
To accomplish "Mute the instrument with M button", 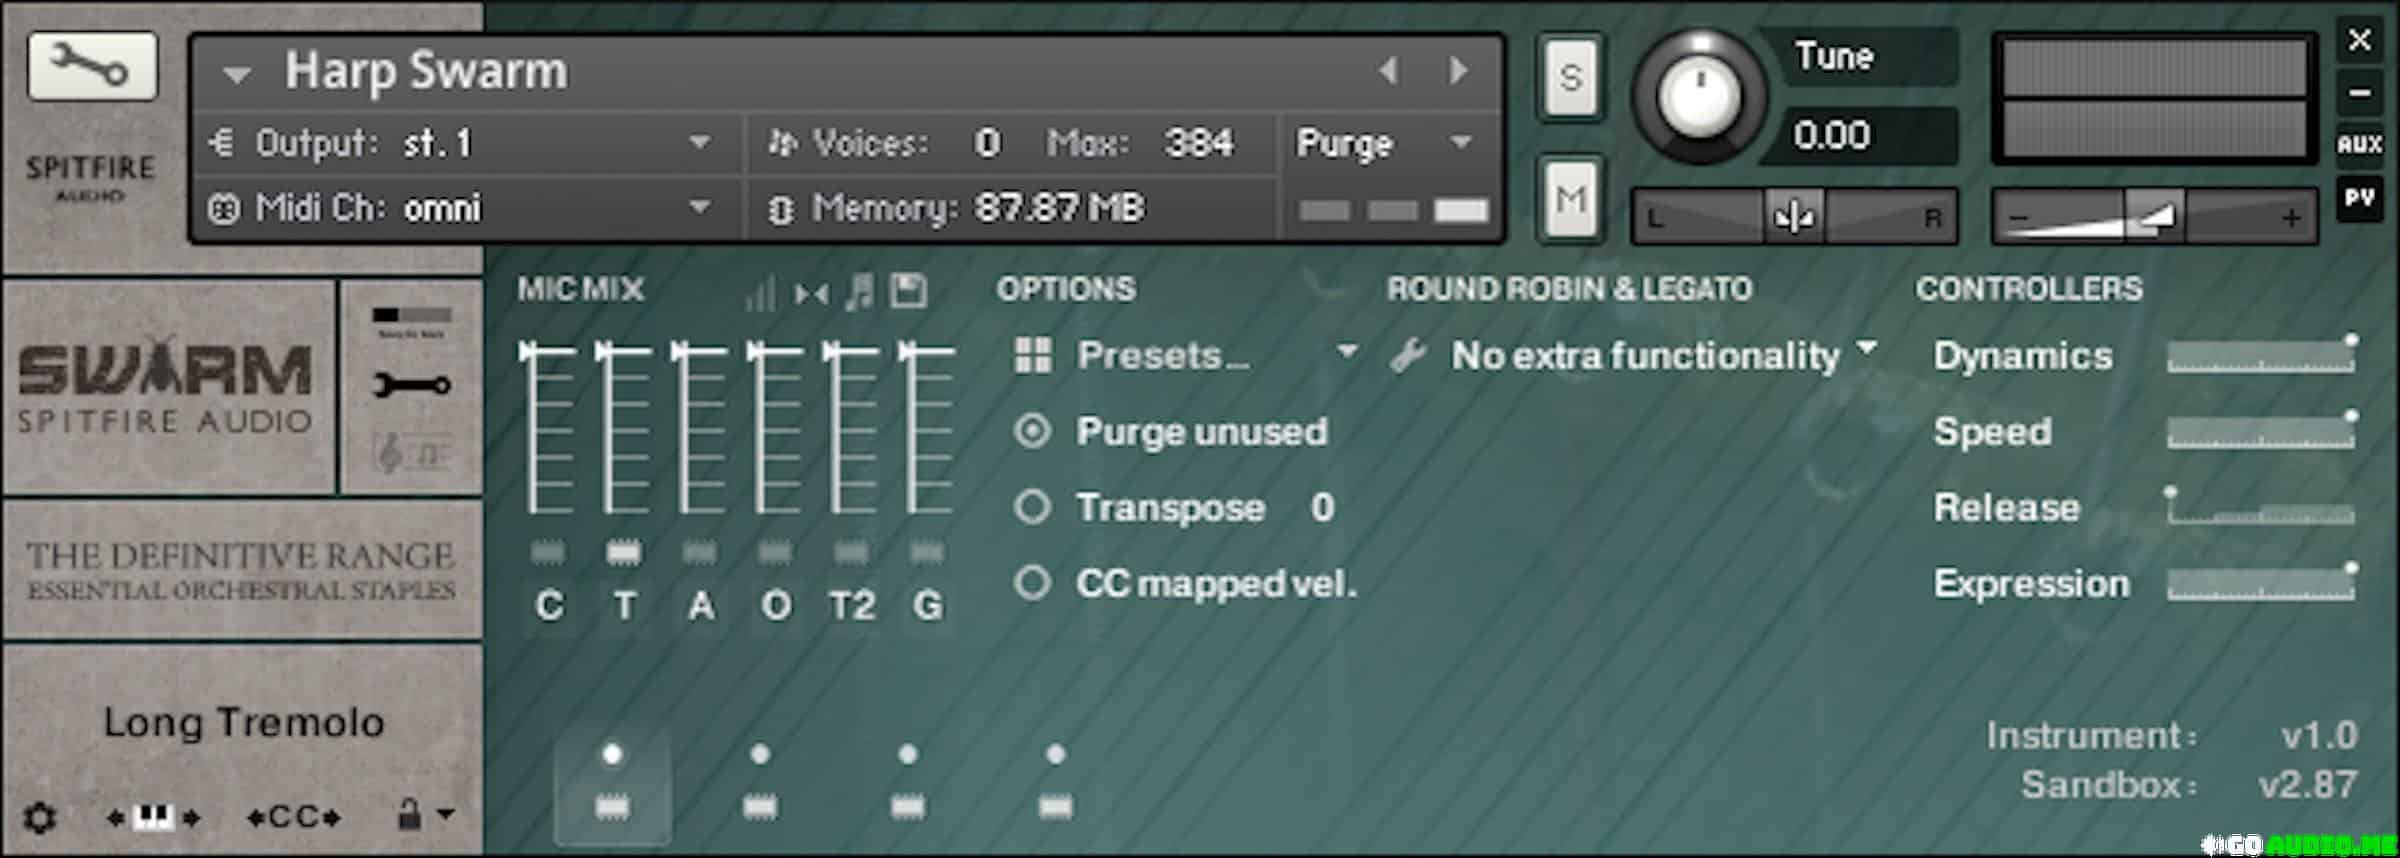I will [x=1571, y=200].
